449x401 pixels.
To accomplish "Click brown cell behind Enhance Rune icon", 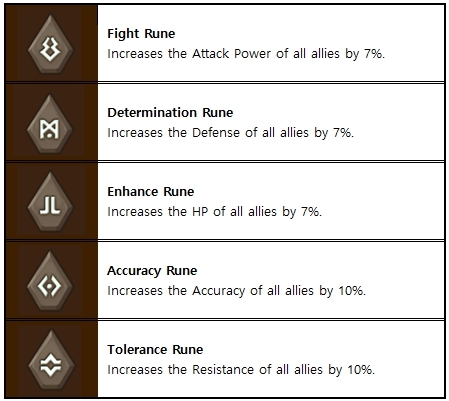I will pos(51,201).
